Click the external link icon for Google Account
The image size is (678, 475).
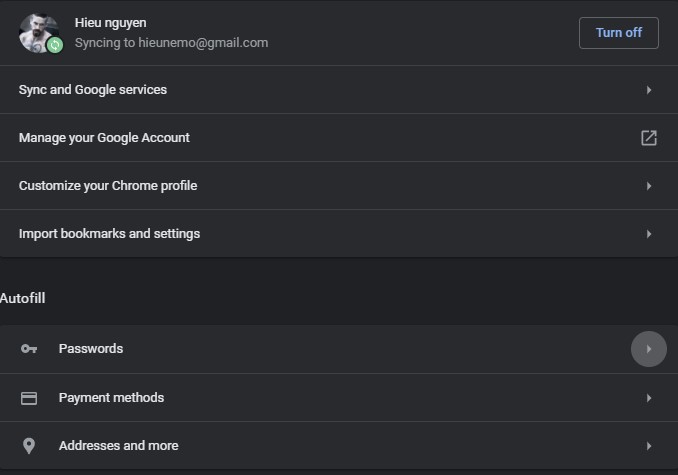pos(648,138)
